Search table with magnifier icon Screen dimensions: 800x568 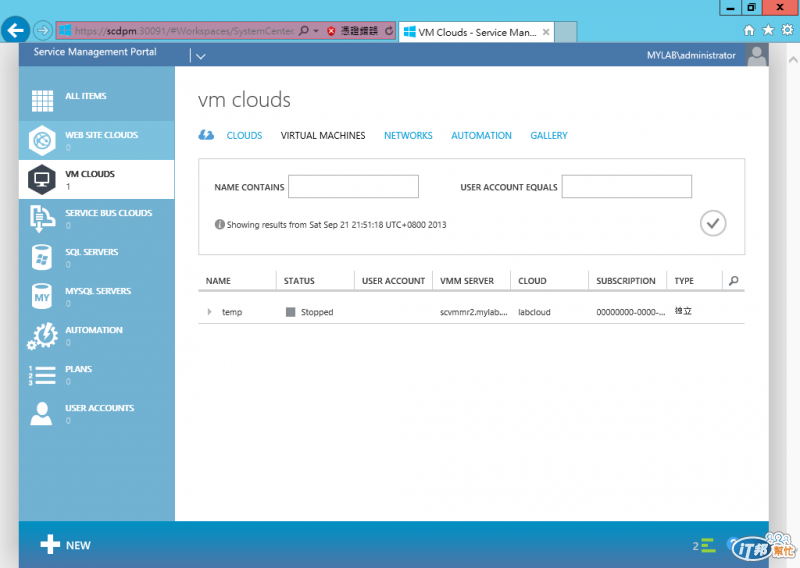tap(734, 281)
